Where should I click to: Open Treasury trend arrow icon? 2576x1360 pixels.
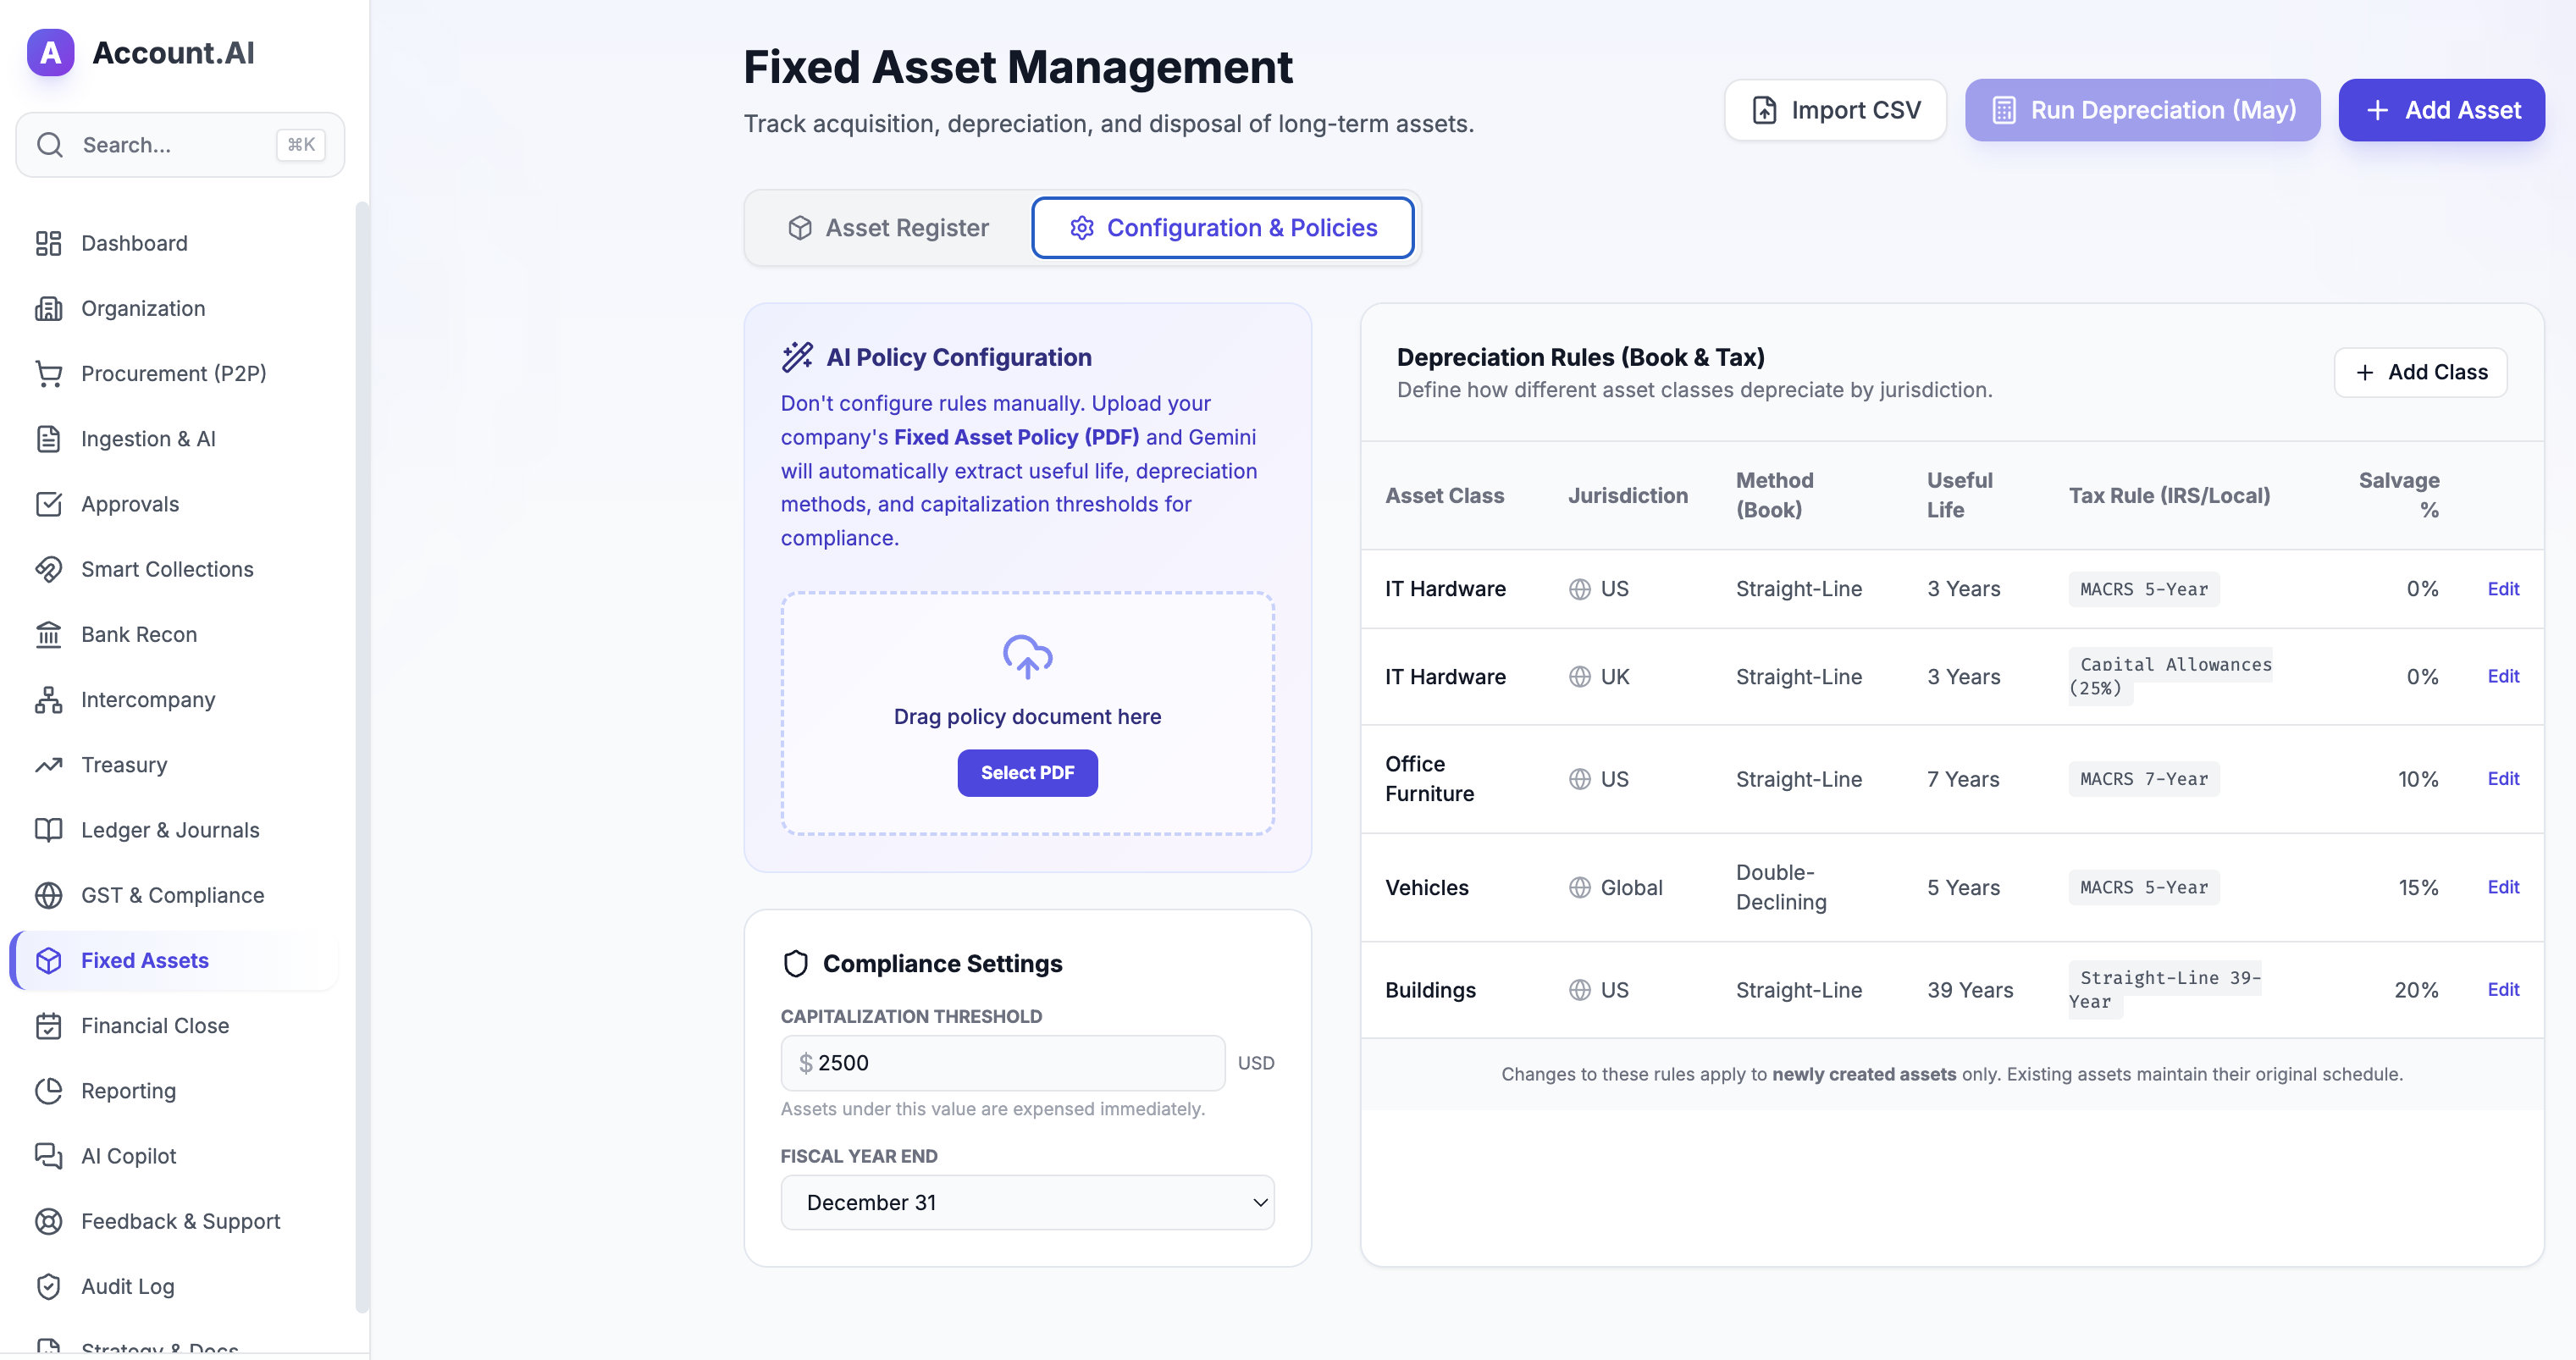48,765
